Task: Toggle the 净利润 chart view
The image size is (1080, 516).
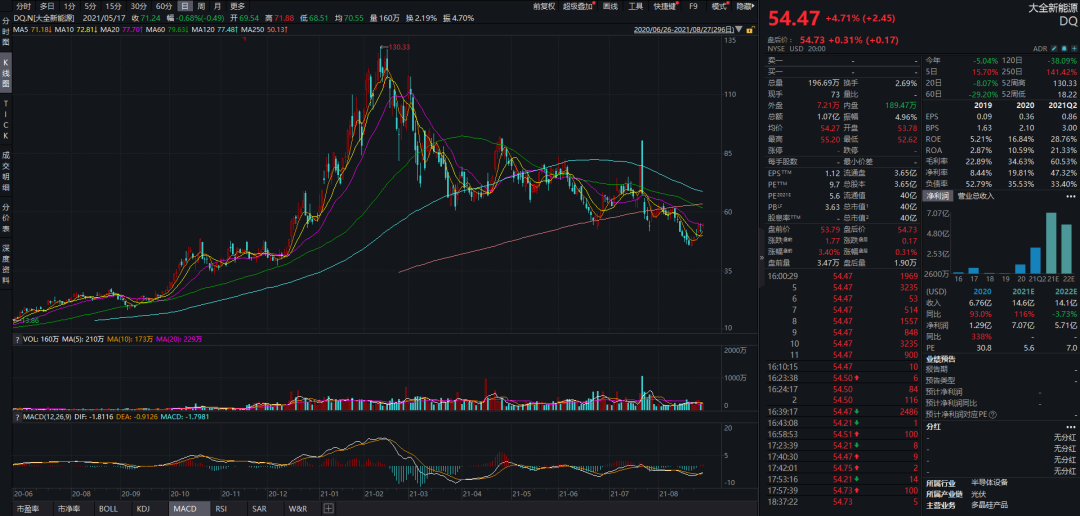Action: 937,196
